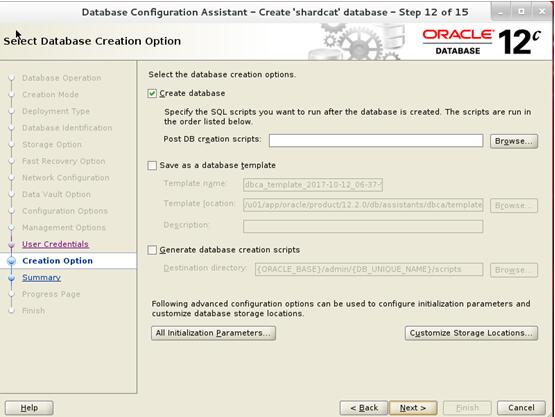Proceed with the Next button
Image resolution: width=555 pixels, height=417 pixels.
(x=413, y=408)
